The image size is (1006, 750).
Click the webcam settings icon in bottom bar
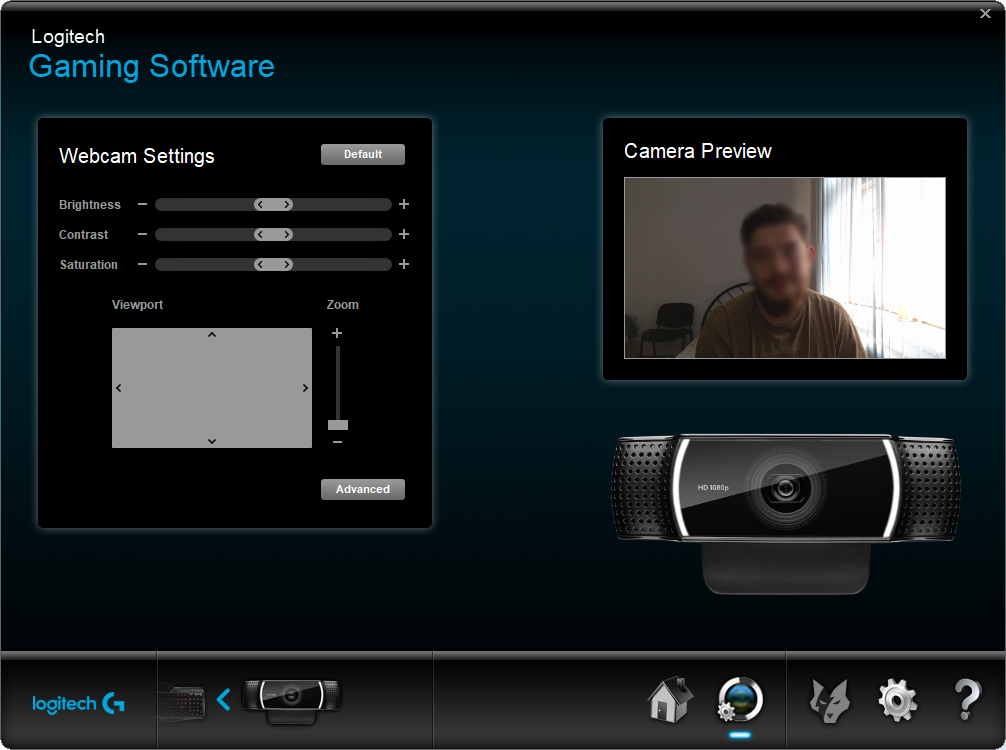pos(740,699)
